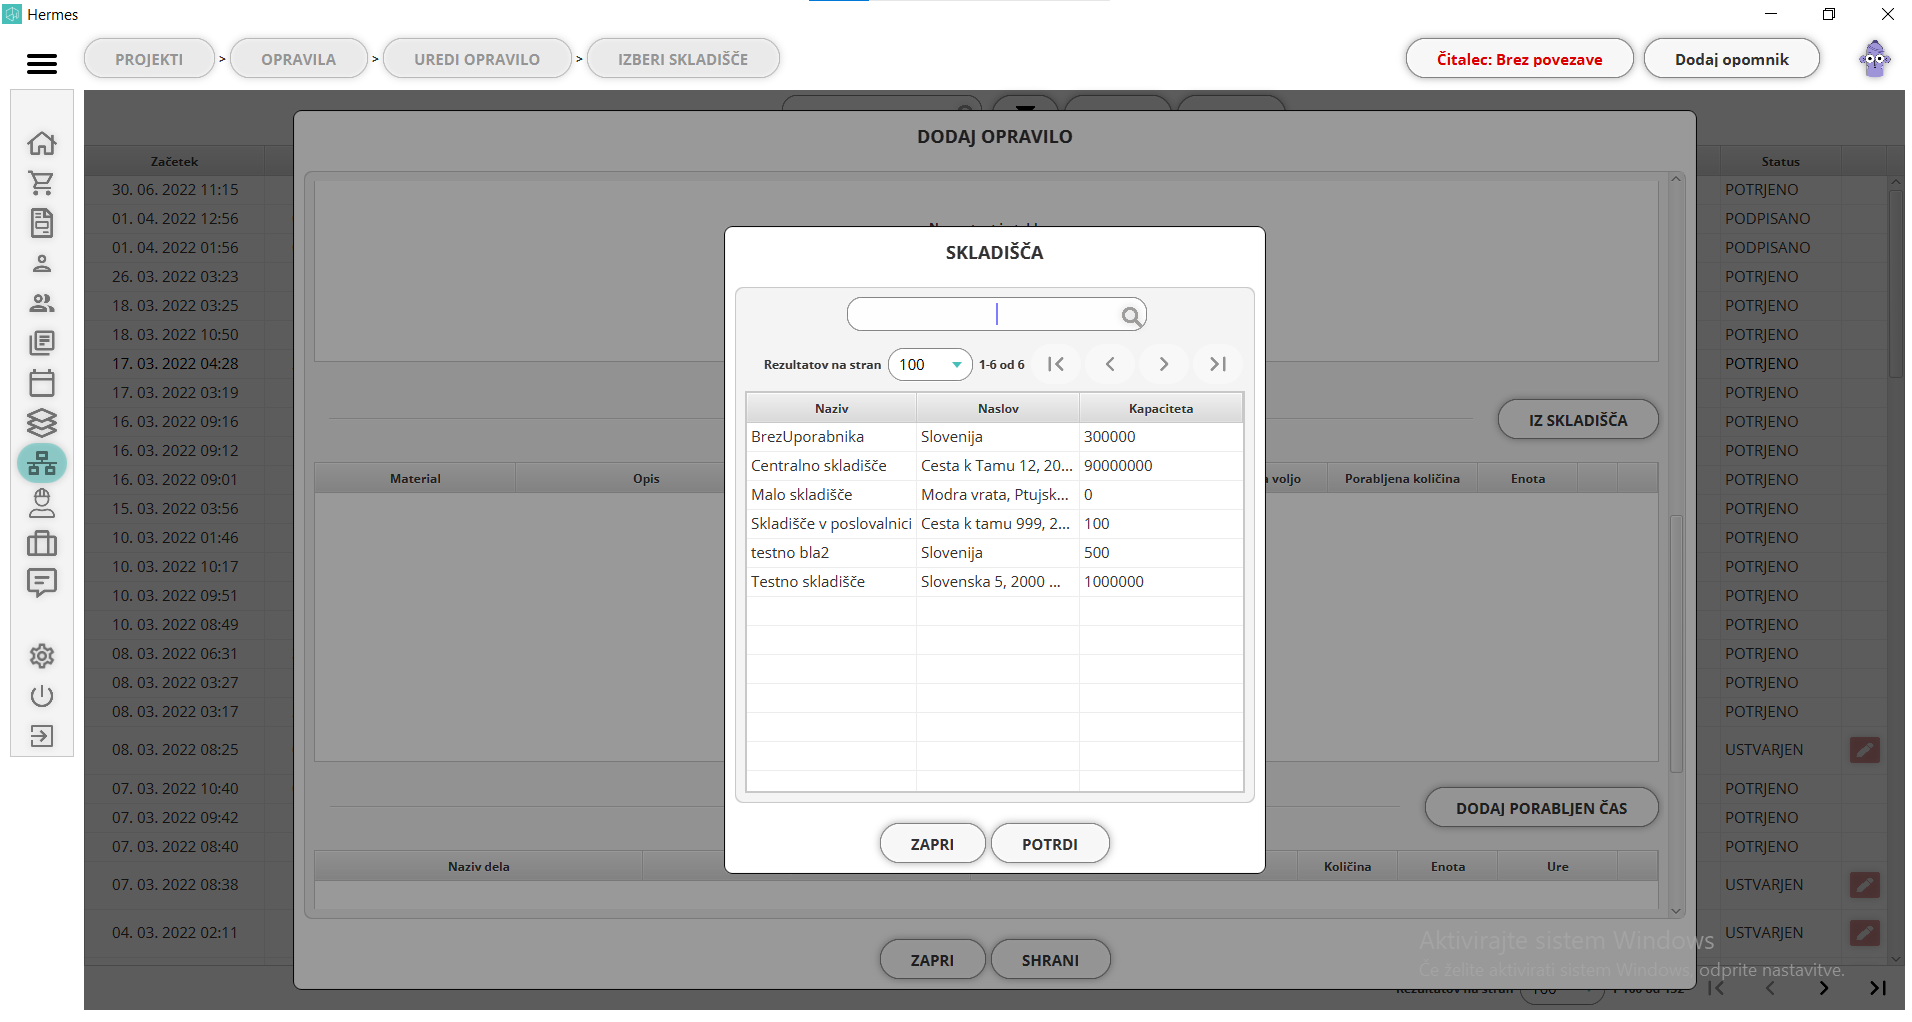The image size is (1912, 1022).
Task: Edit row dated 07. 03. 2022 08:38
Action: (1865, 885)
